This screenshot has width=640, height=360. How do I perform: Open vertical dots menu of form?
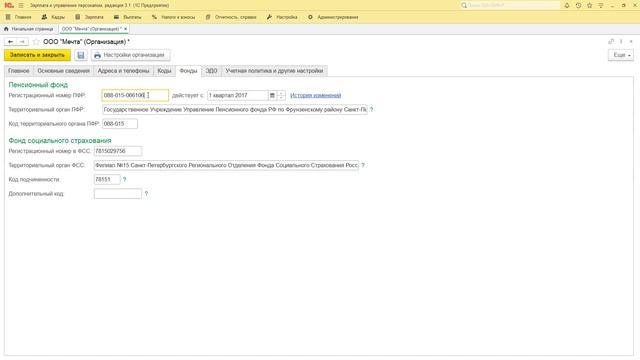pyautogui.click(x=621, y=42)
